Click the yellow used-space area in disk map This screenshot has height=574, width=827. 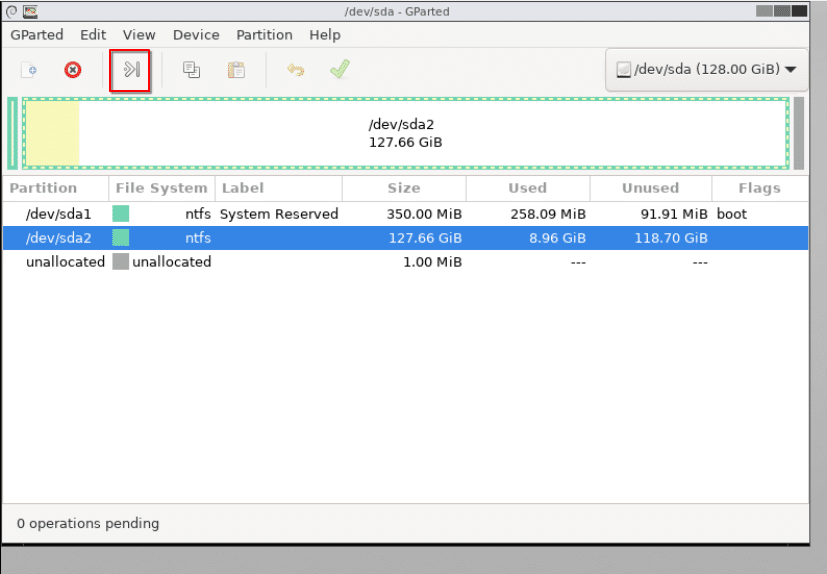51,133
